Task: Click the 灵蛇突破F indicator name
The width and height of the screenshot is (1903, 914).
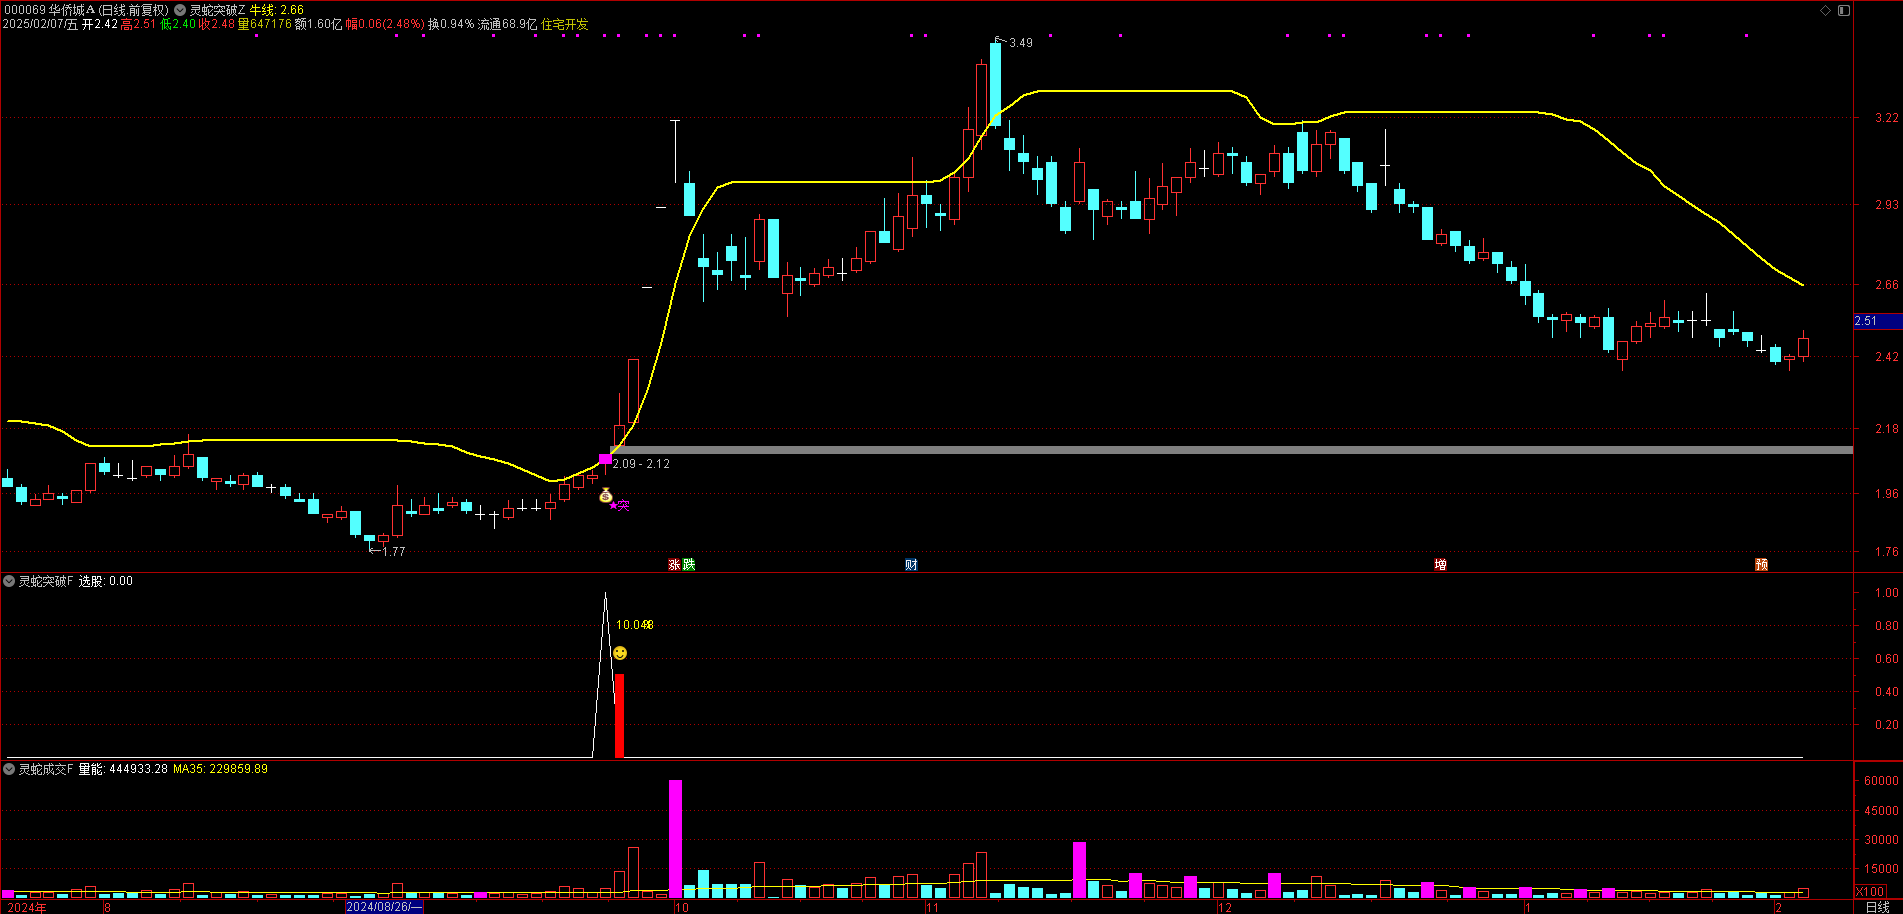Action: (x=46, y=581)
